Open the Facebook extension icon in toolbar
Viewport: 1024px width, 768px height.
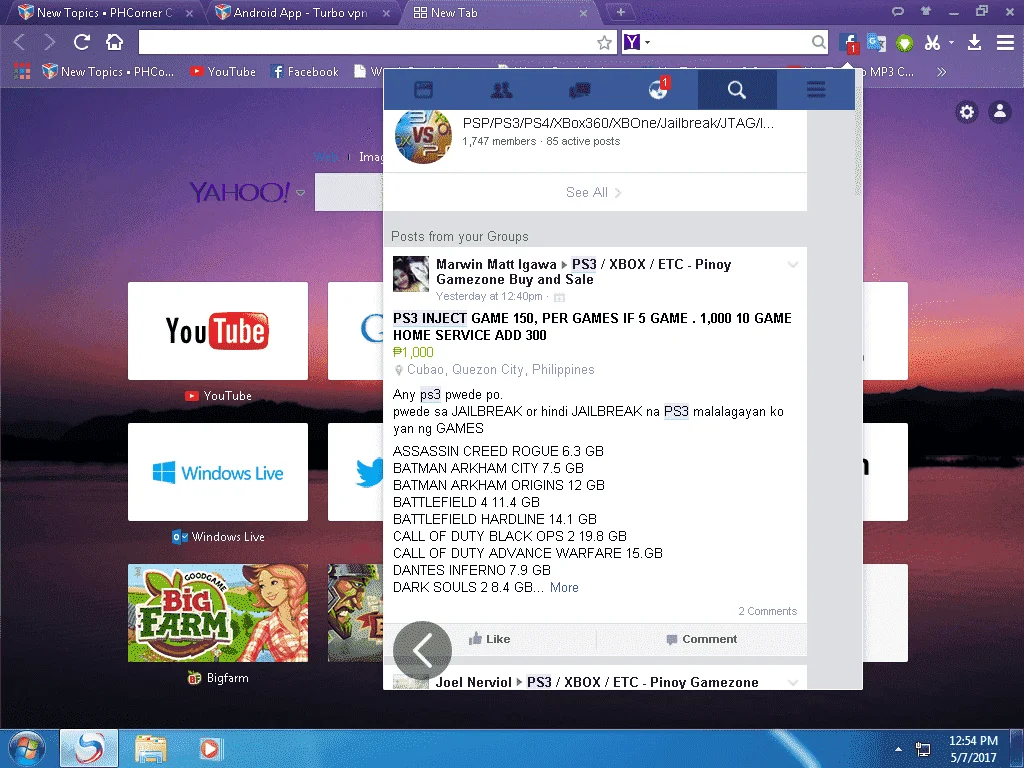coord(848,43)
